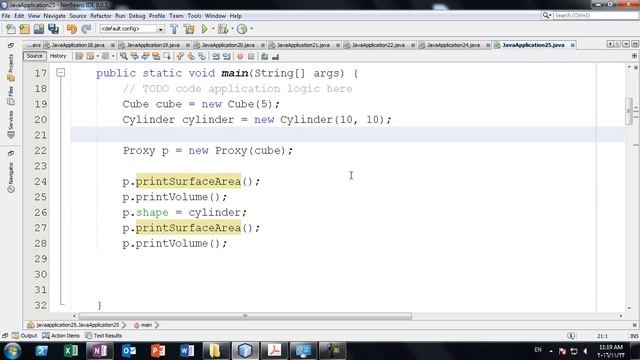Open the Navigator side panel
640x360 pixels.
pos(11,177)
